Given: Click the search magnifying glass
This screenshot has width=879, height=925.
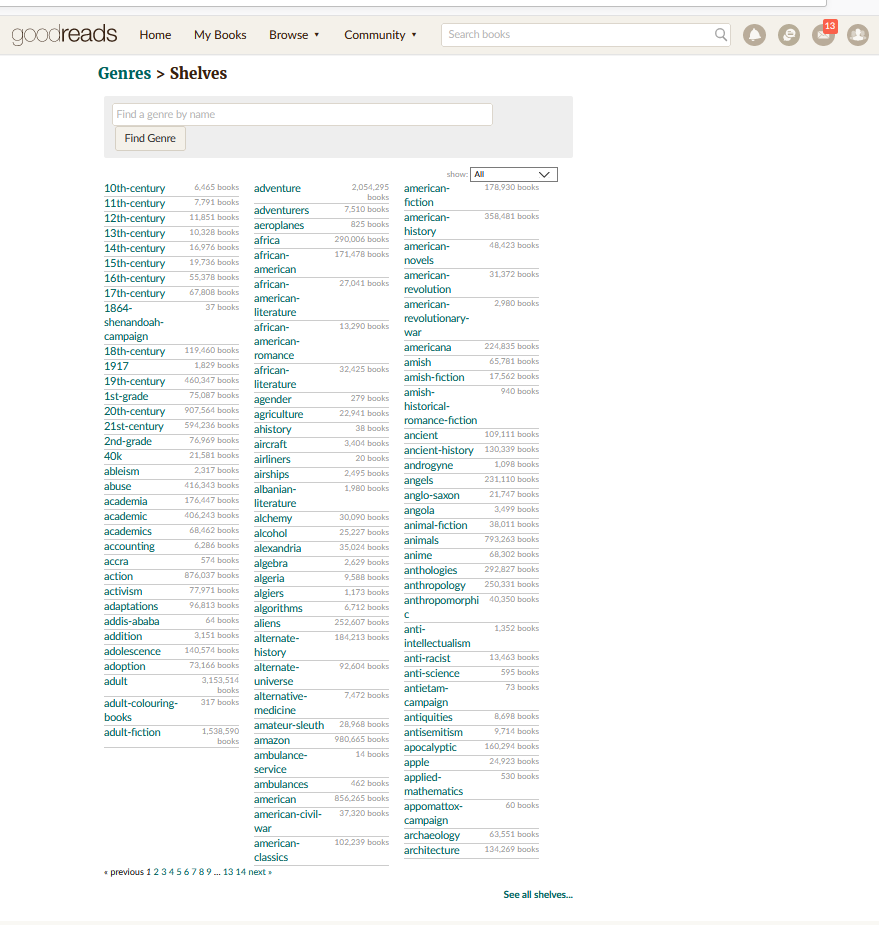Looking at the screenshot, I should (x=720, y=35).
